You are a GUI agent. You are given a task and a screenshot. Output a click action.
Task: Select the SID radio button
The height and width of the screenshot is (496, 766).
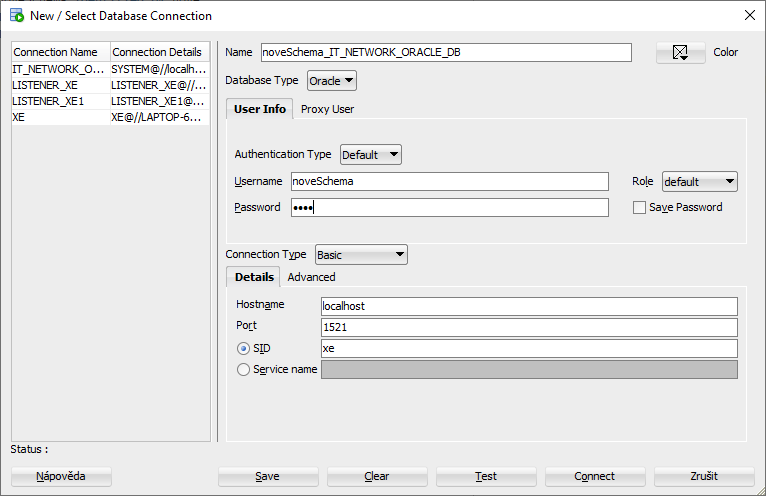click(243, 349)
